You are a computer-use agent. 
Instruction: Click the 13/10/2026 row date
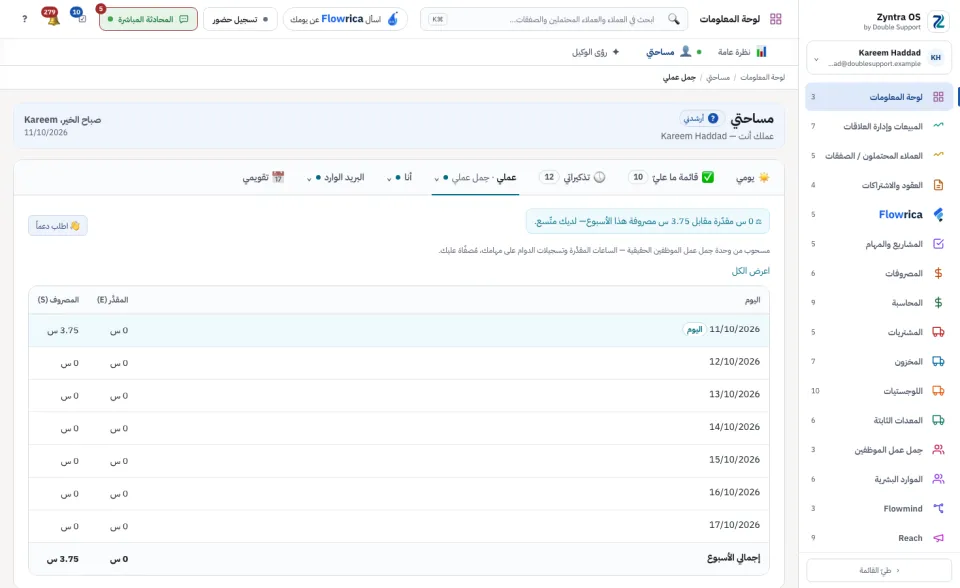(734, 394)
